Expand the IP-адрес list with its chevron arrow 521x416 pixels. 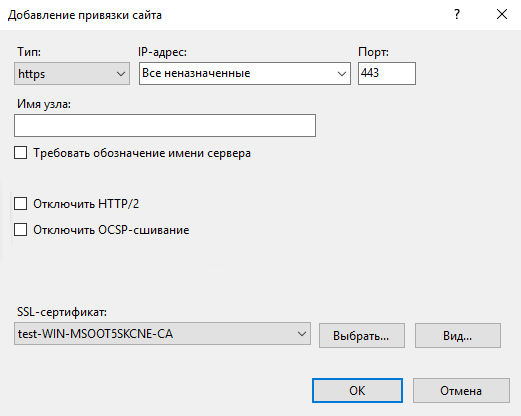(342, 74)
